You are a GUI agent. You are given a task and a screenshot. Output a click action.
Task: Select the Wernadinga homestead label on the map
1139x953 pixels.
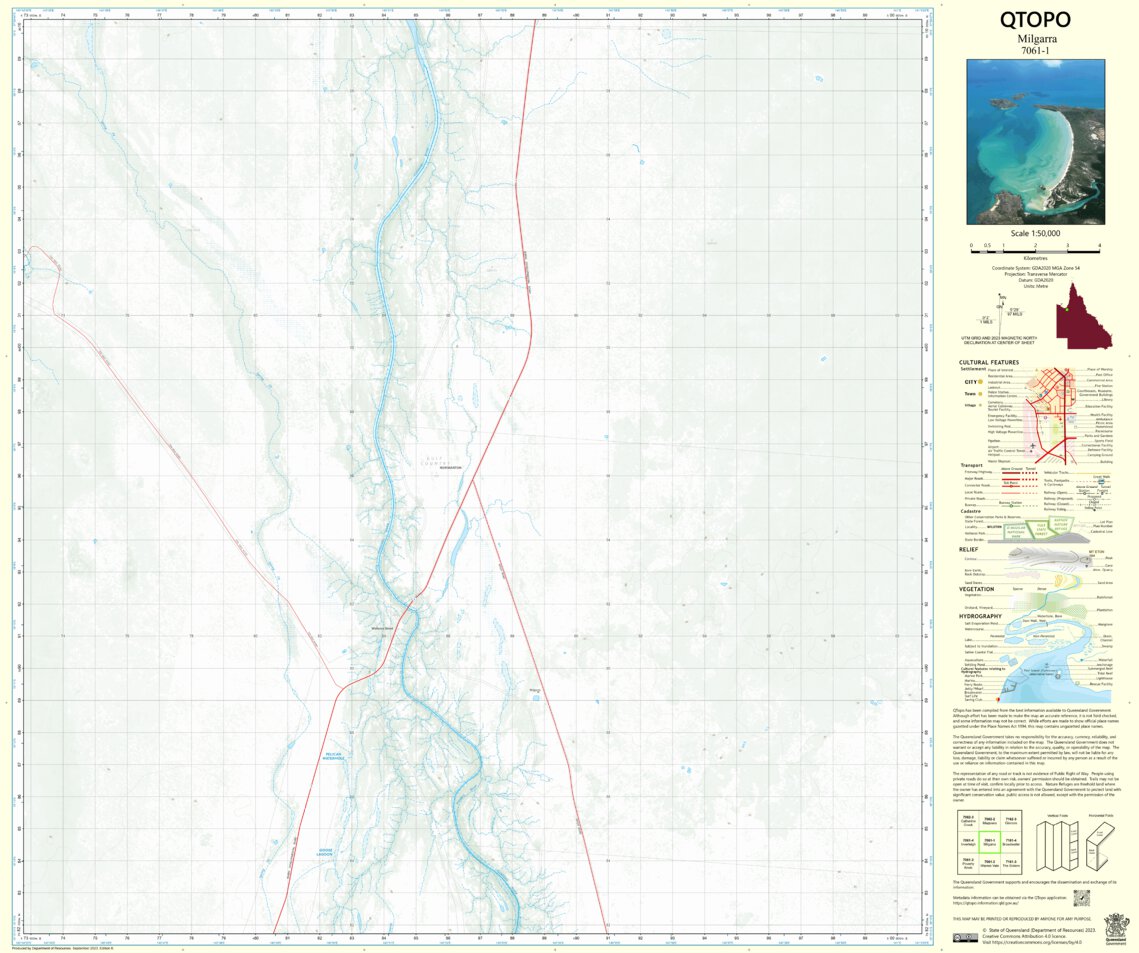381,628
